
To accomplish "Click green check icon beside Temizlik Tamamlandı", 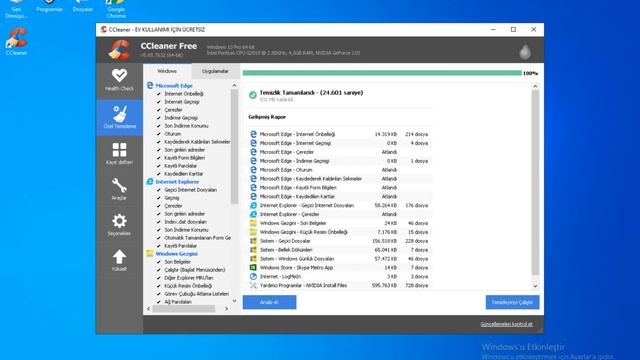I will (253, 95).
